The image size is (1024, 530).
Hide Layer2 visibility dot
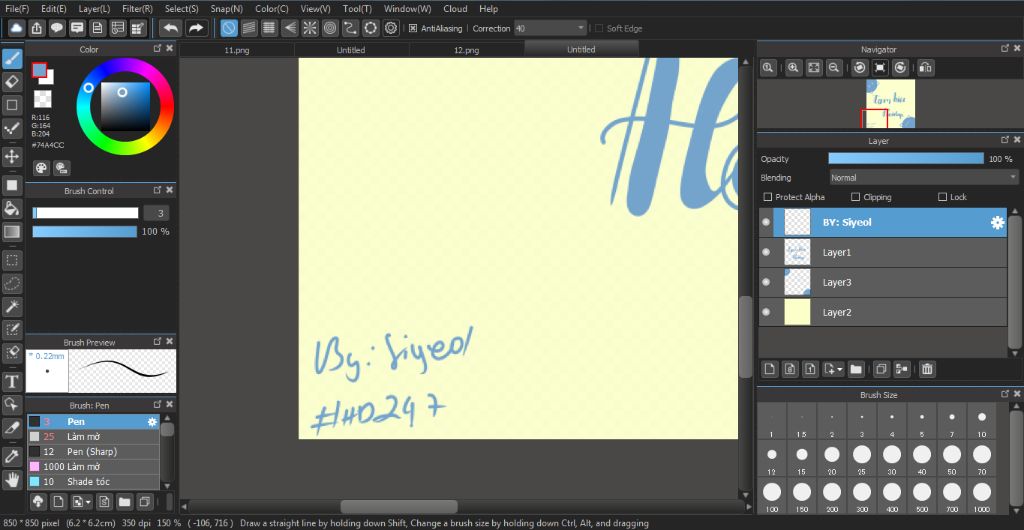coord(766,312)
